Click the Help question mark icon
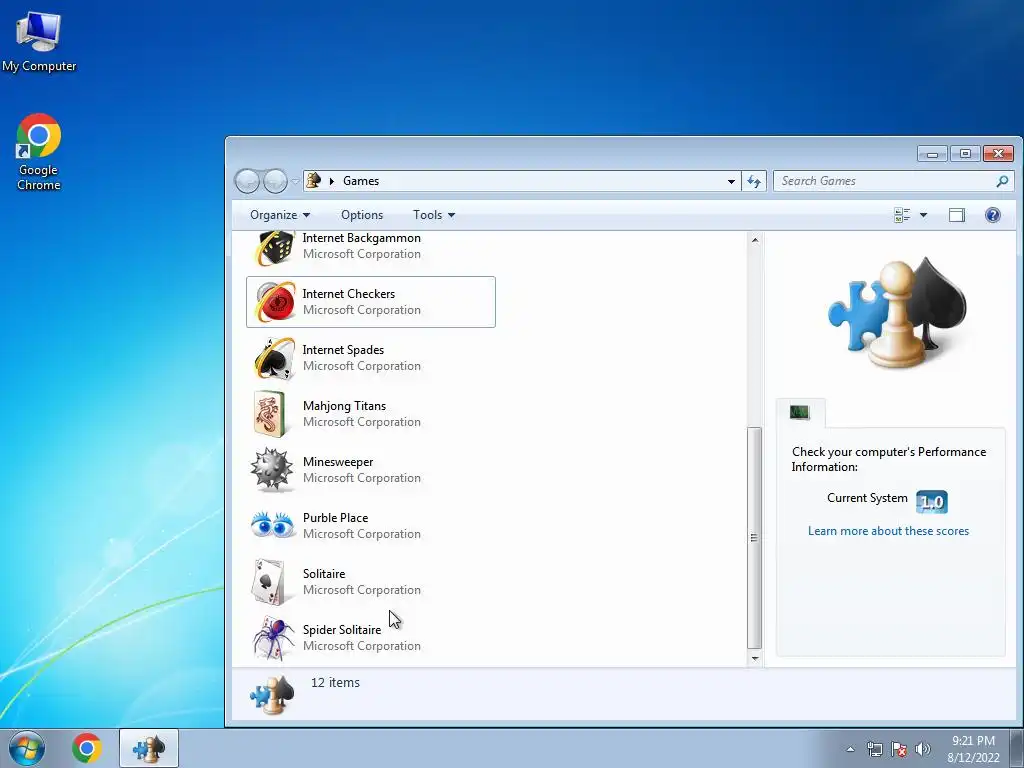1024x768 pixels. 993,215
